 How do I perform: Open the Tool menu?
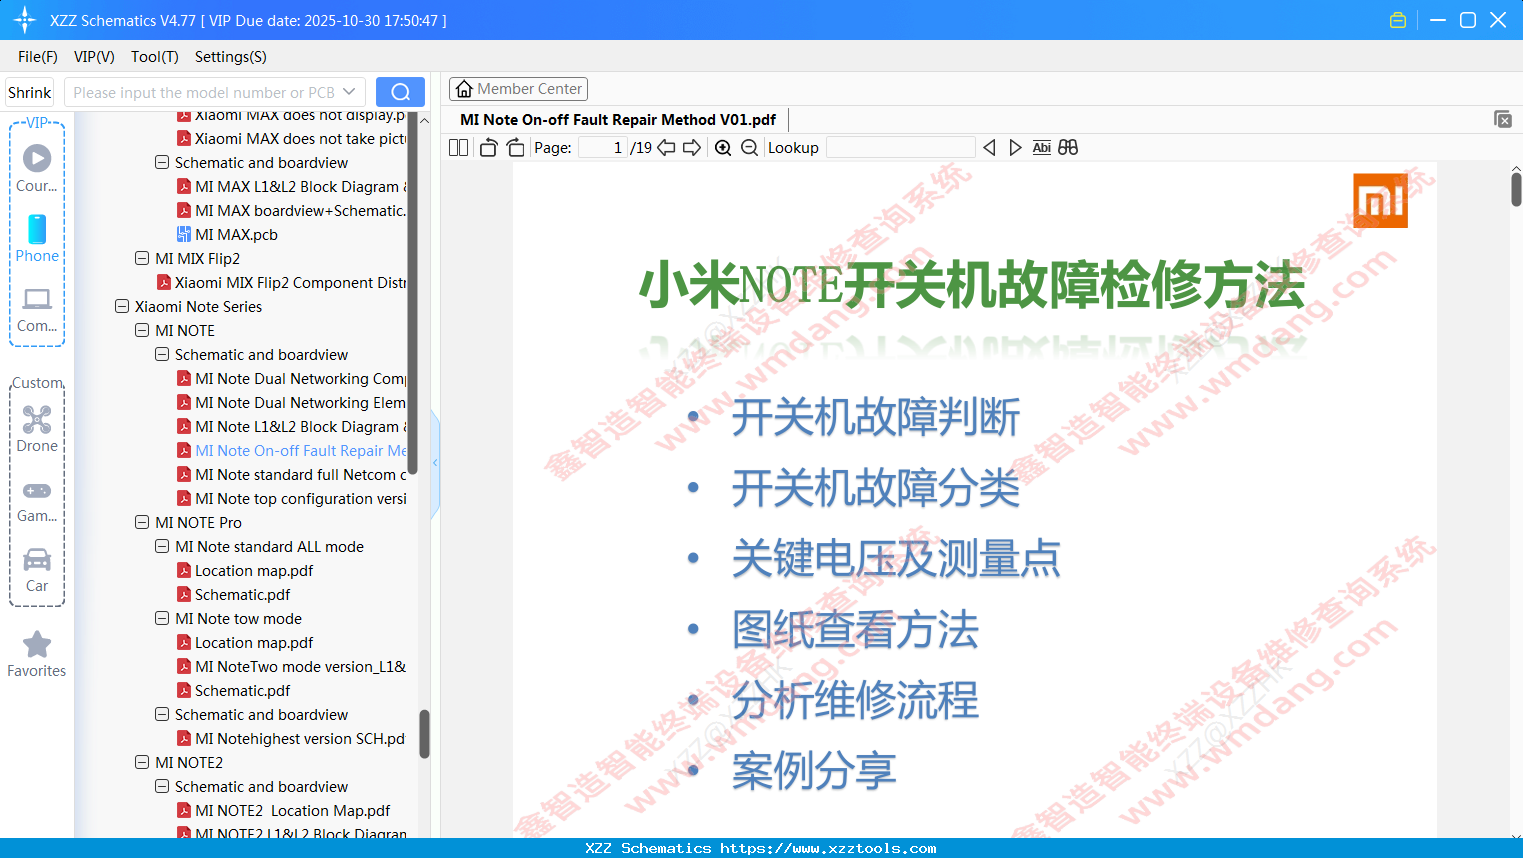click(x=154, y=57)
